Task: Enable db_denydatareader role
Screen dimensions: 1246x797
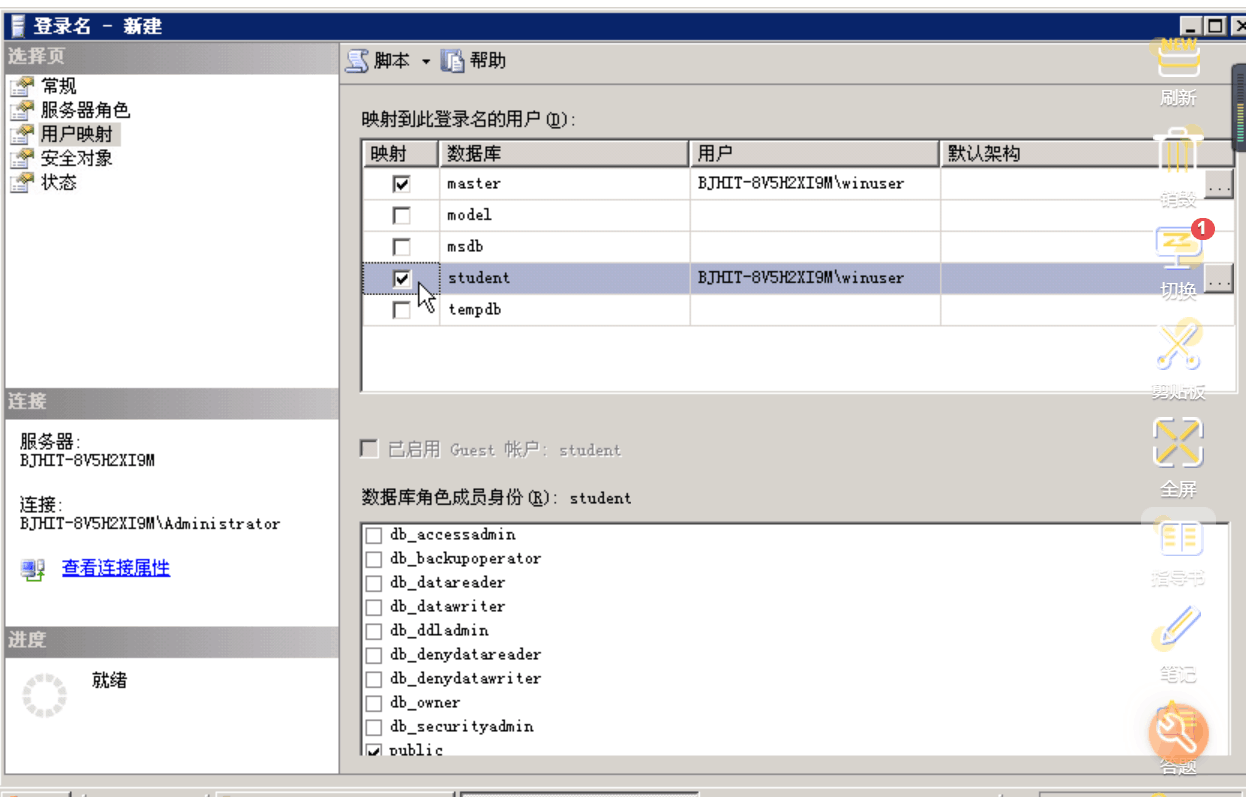Action: [x=374, y=655]
